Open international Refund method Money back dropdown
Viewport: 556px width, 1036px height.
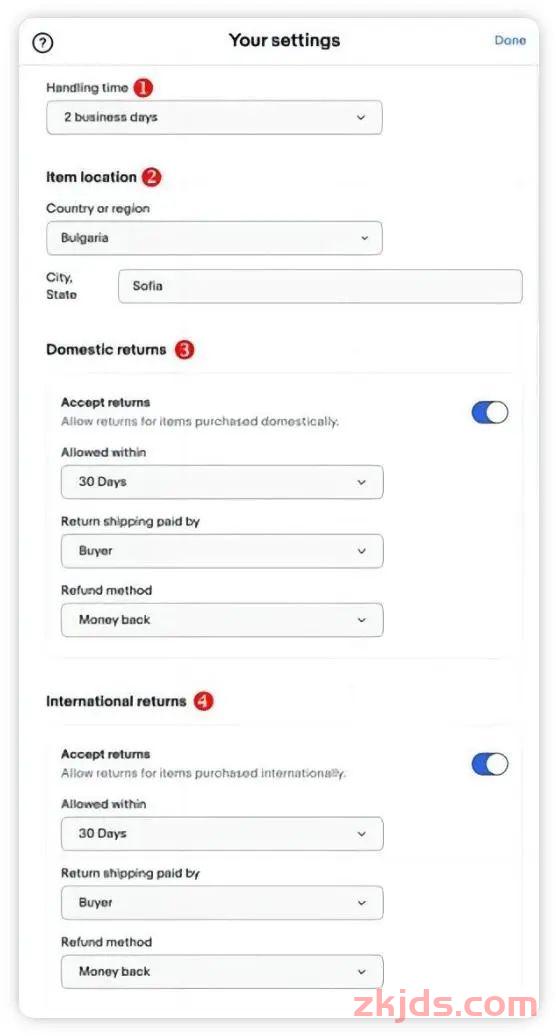(x=222, y=971)
